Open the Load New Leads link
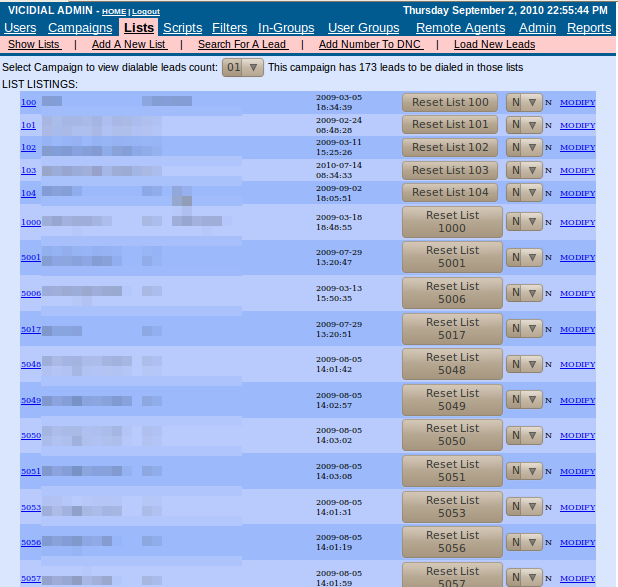This screenshot has width=618, height=587. click(494, 44)
